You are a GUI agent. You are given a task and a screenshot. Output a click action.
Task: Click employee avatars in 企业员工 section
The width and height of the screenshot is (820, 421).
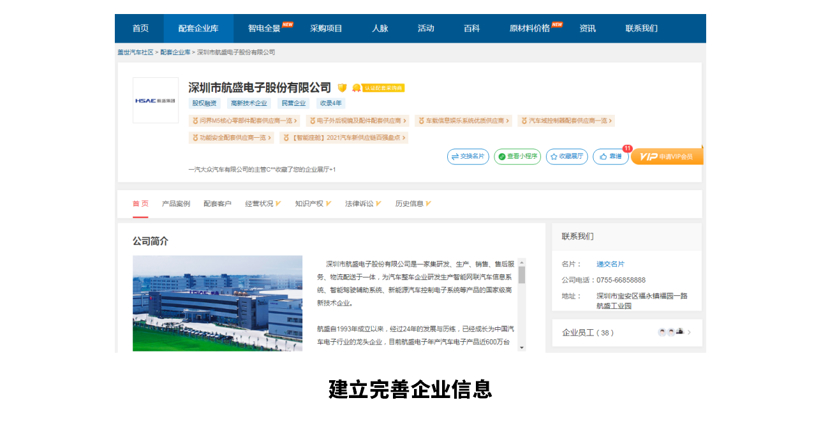670,332
